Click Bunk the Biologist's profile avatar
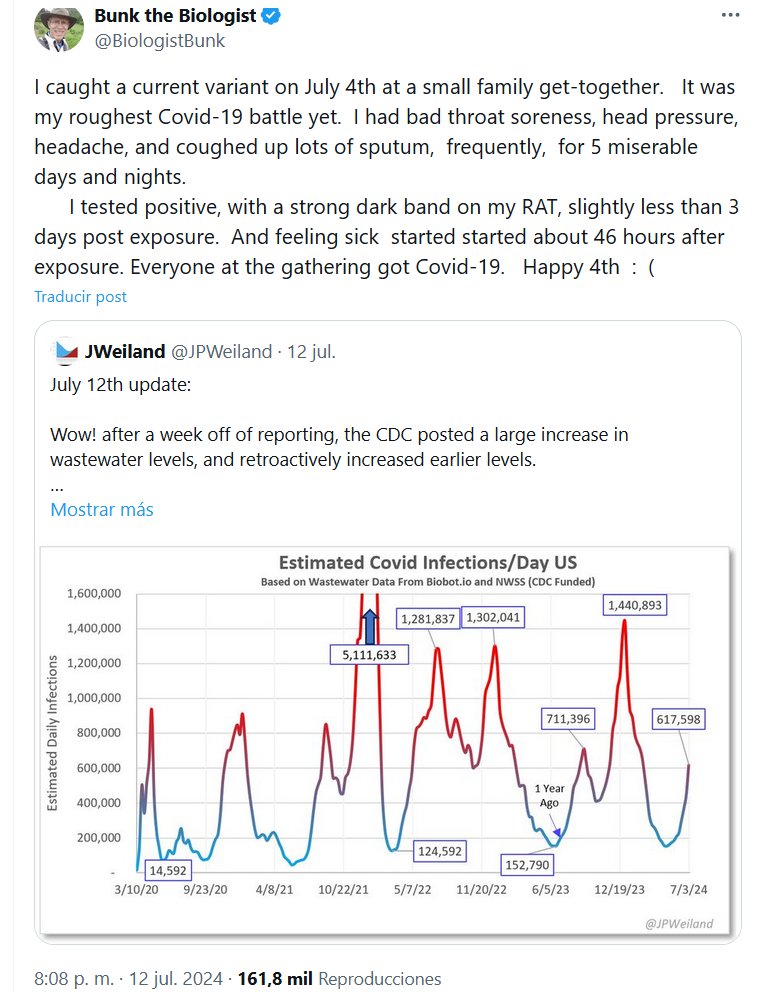 59,28
